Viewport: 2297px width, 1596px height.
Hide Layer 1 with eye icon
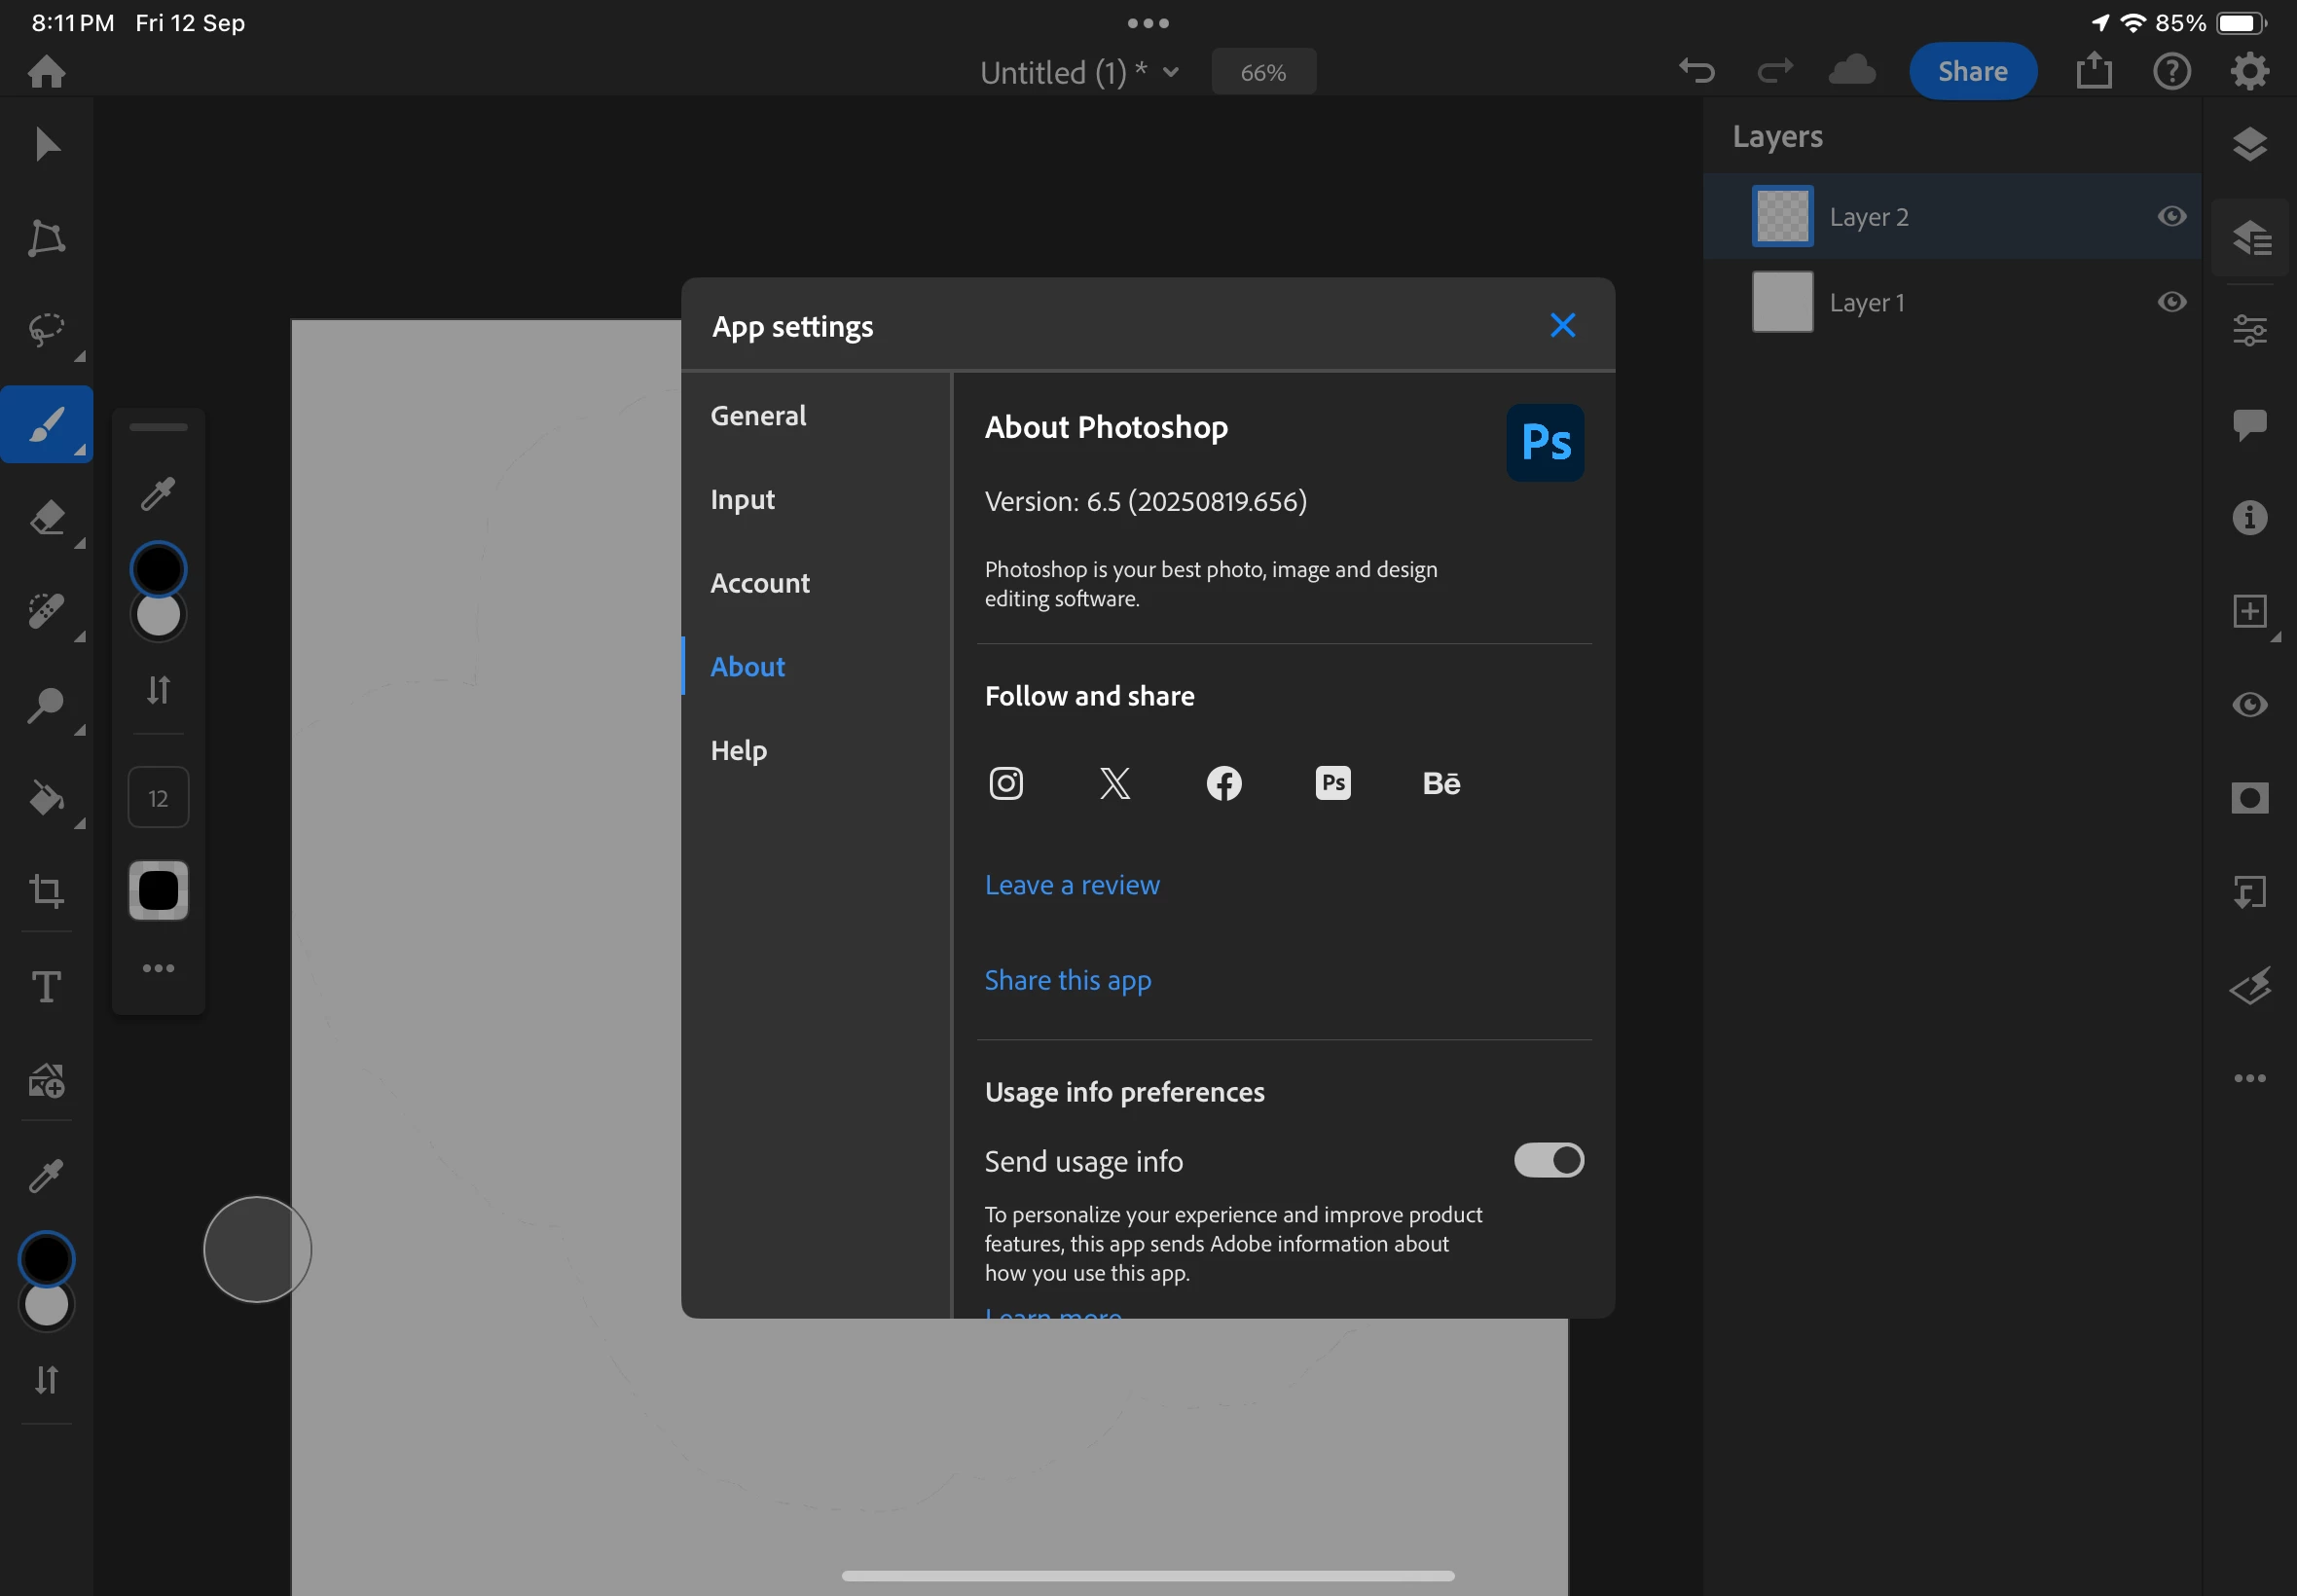[x=2171, y=302]
